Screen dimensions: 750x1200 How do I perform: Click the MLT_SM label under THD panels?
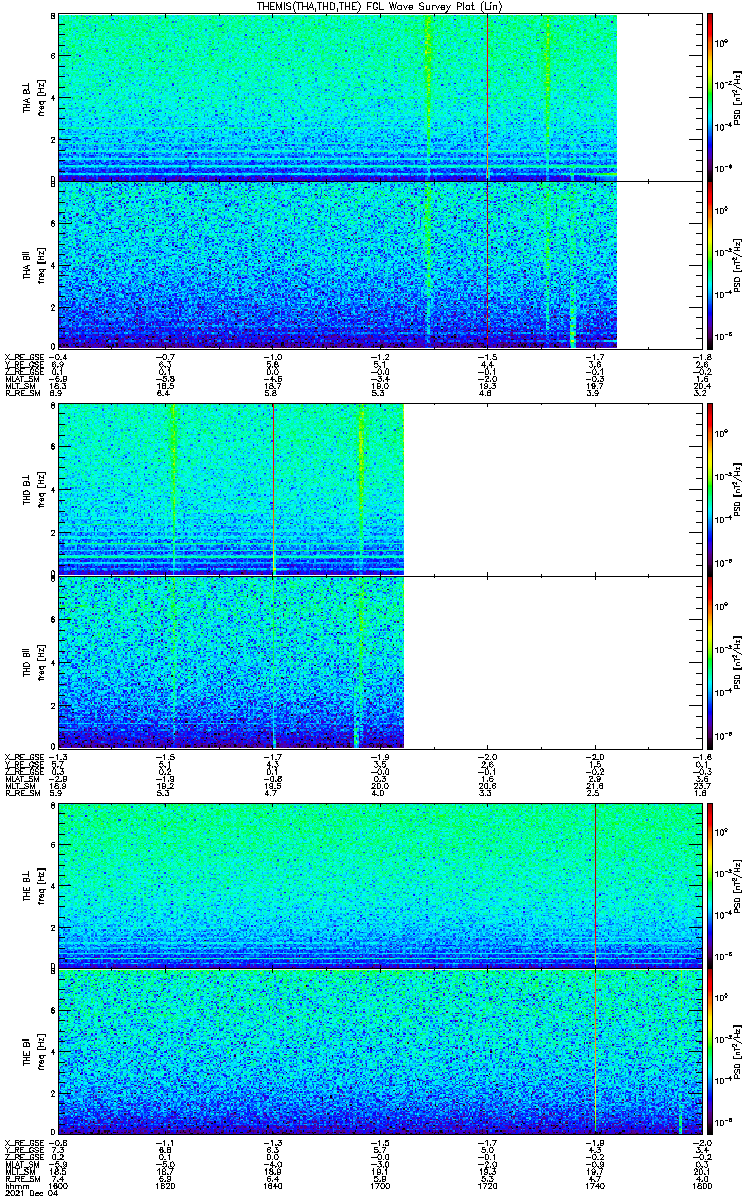19,786
